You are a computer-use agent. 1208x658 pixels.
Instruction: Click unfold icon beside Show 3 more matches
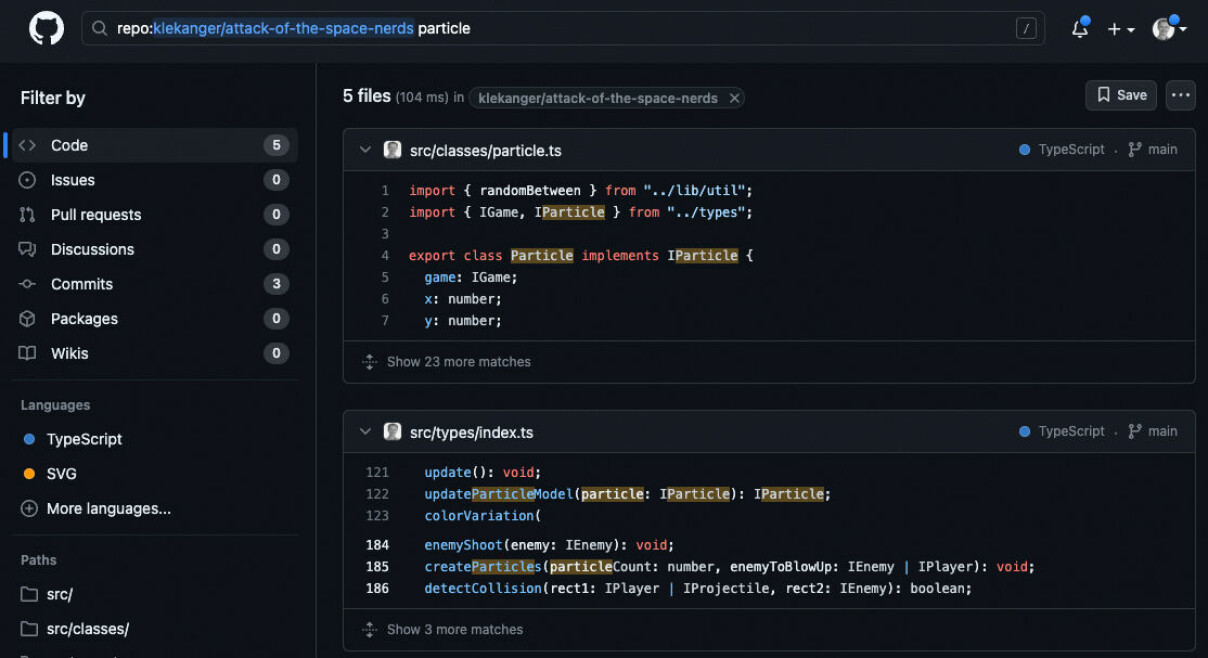tap(369, 630)
